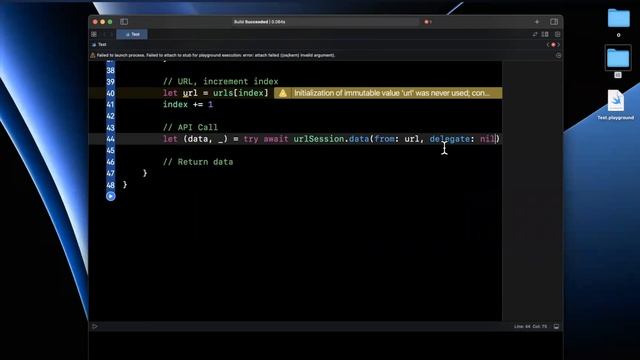Click the Build Succeeded activity status
This screenshot has width=640, height=360.
(260, 22)
